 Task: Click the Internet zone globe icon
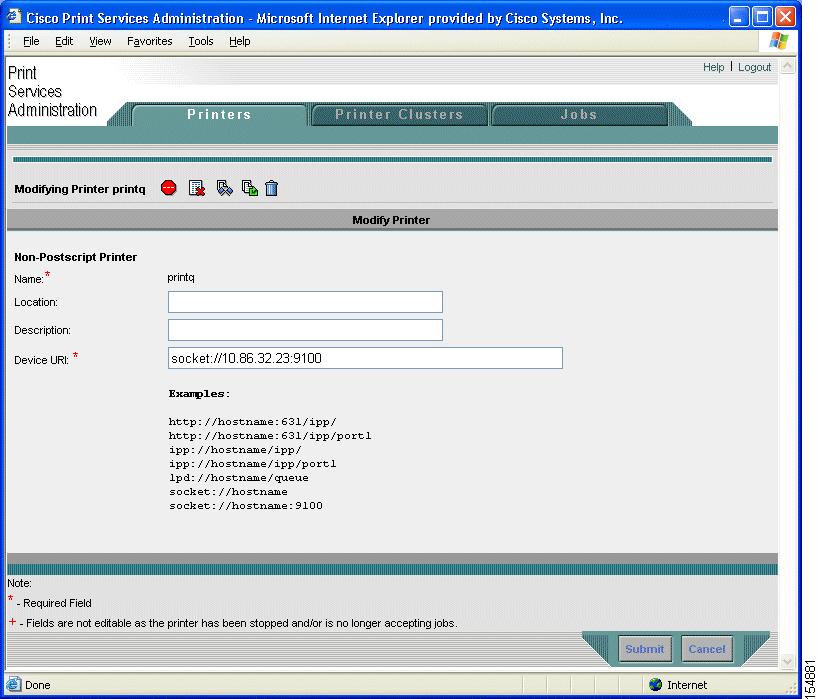click(x=655, y=684)
